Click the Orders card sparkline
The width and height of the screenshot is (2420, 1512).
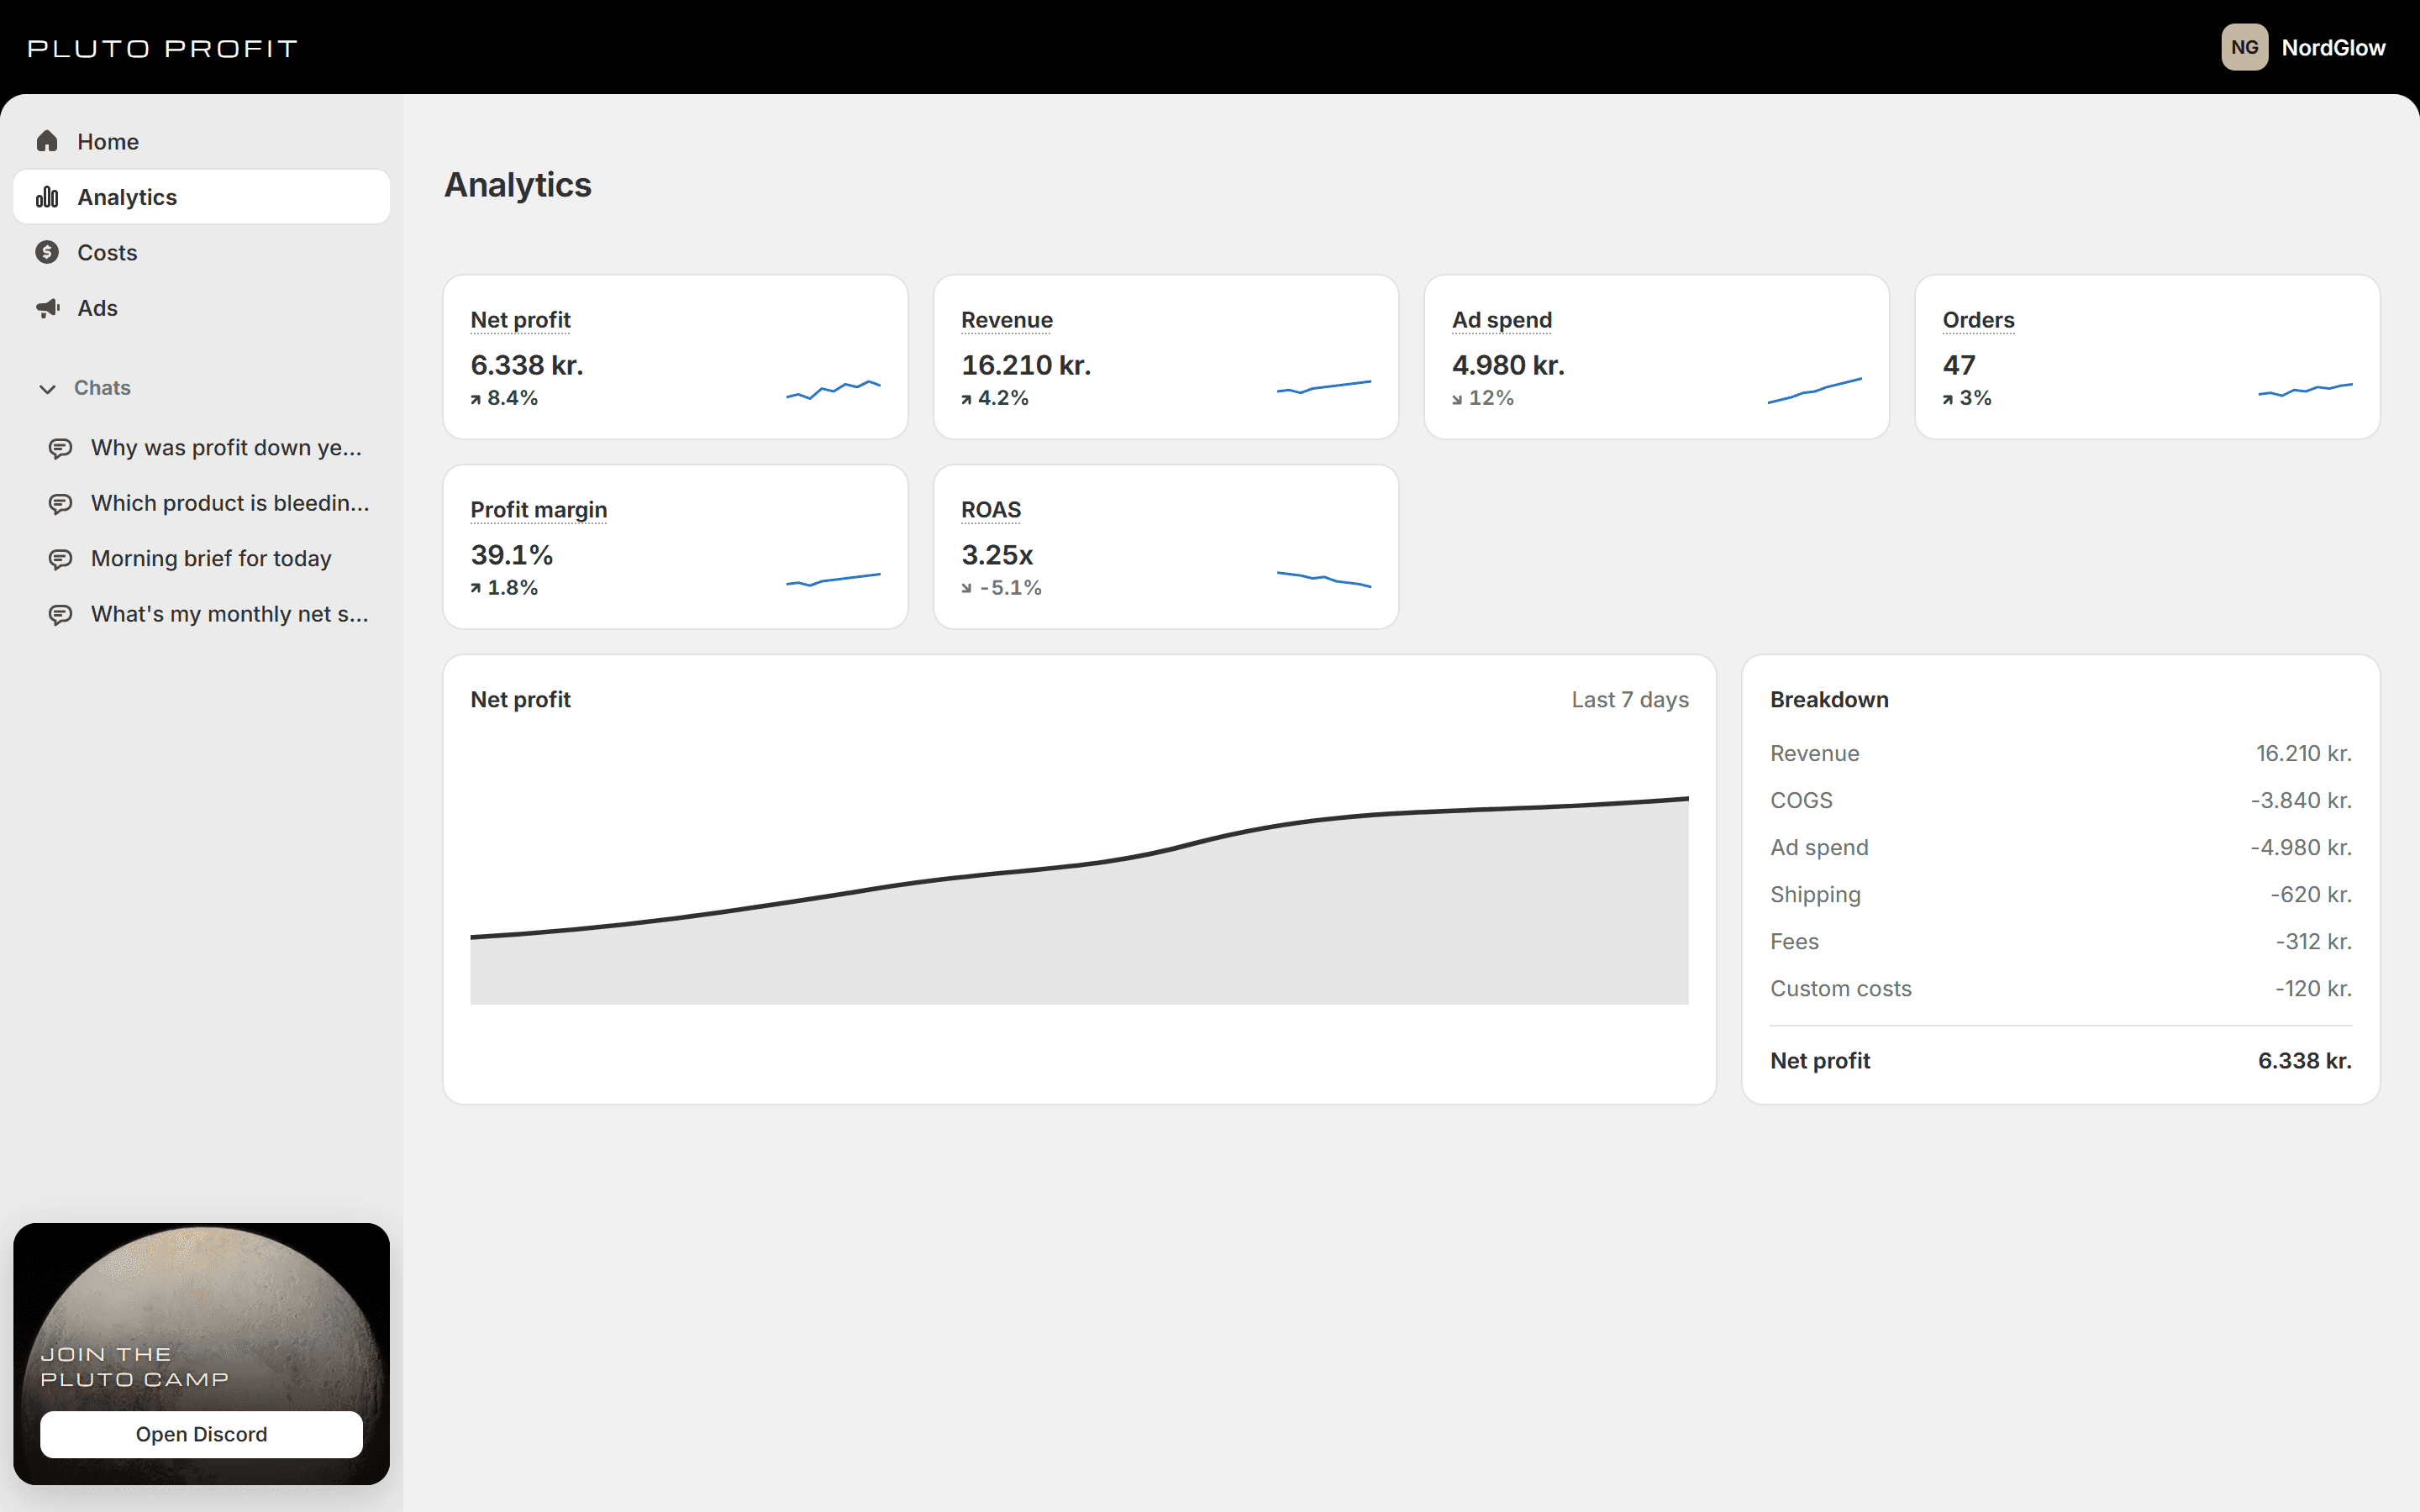point(2305,390)
